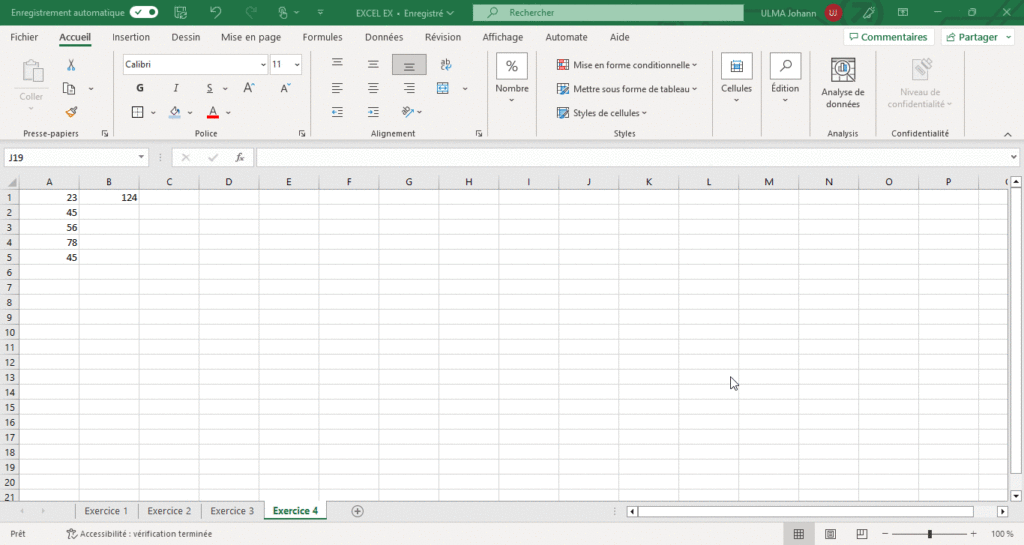1024x545 pixels.
Task: Toggle Enregistrement automatique switch
Action: pyautogui.click(x=144, y=12)
